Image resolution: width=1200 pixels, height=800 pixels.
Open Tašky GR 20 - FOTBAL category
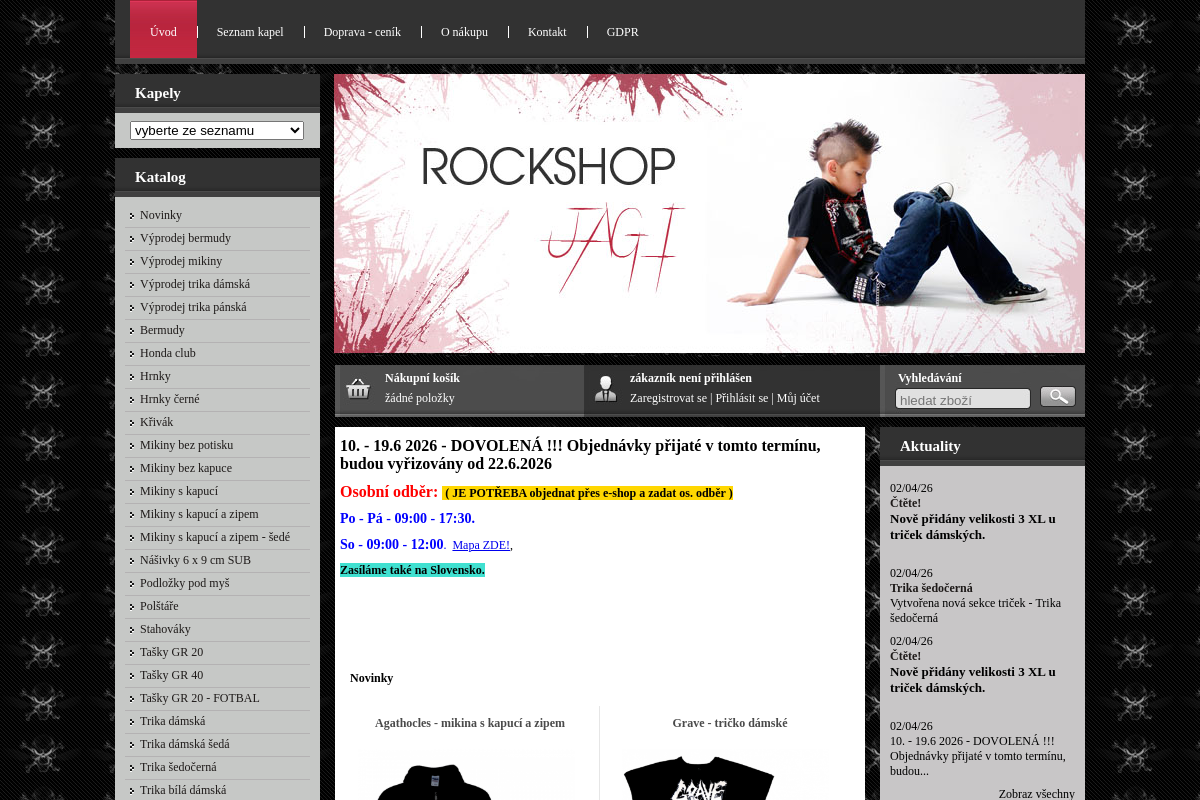pos(200,698)
